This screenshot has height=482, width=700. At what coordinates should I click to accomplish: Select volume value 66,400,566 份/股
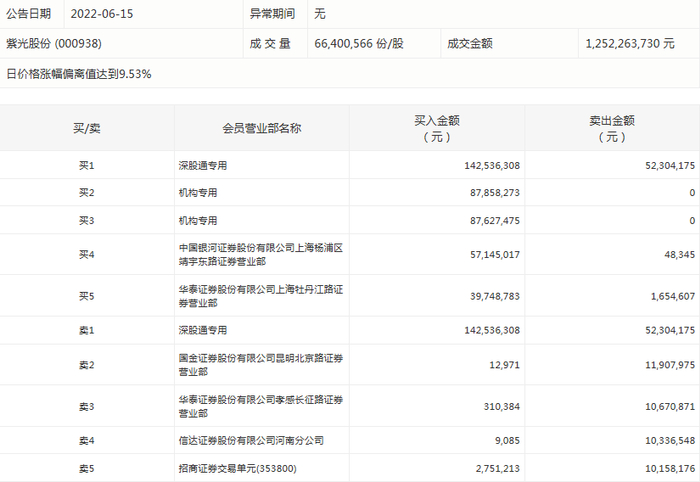(x=359, y=44)
